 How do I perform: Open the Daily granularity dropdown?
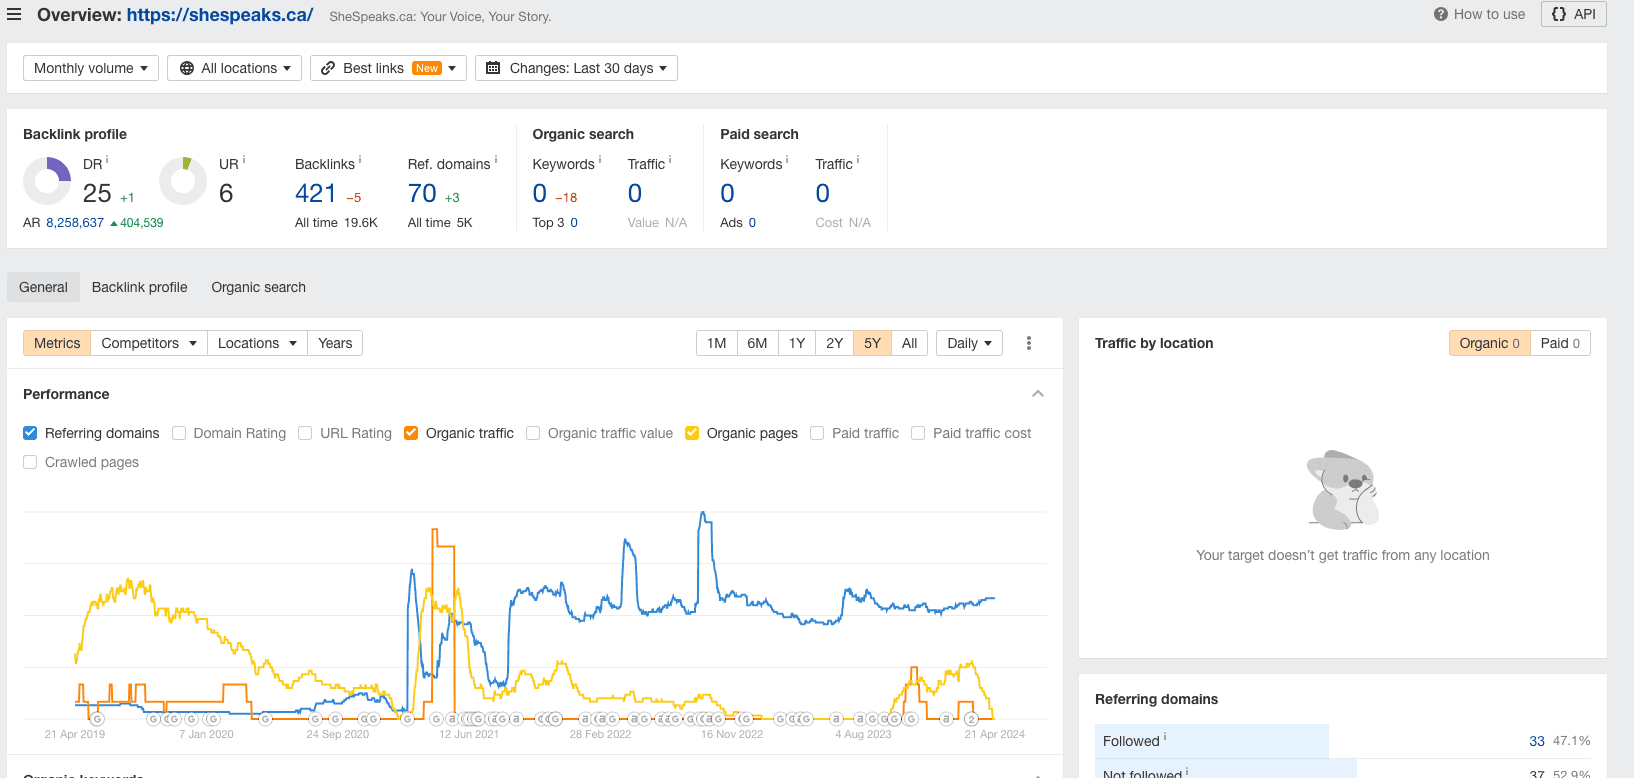coord(969,343)
